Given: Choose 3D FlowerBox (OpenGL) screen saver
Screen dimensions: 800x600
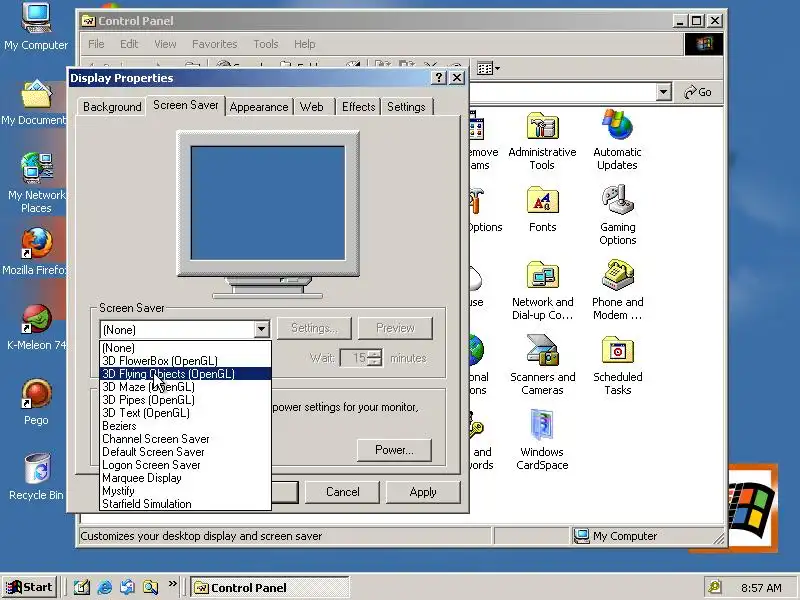Looking at the screenshot, I should (x=185, y=361).
